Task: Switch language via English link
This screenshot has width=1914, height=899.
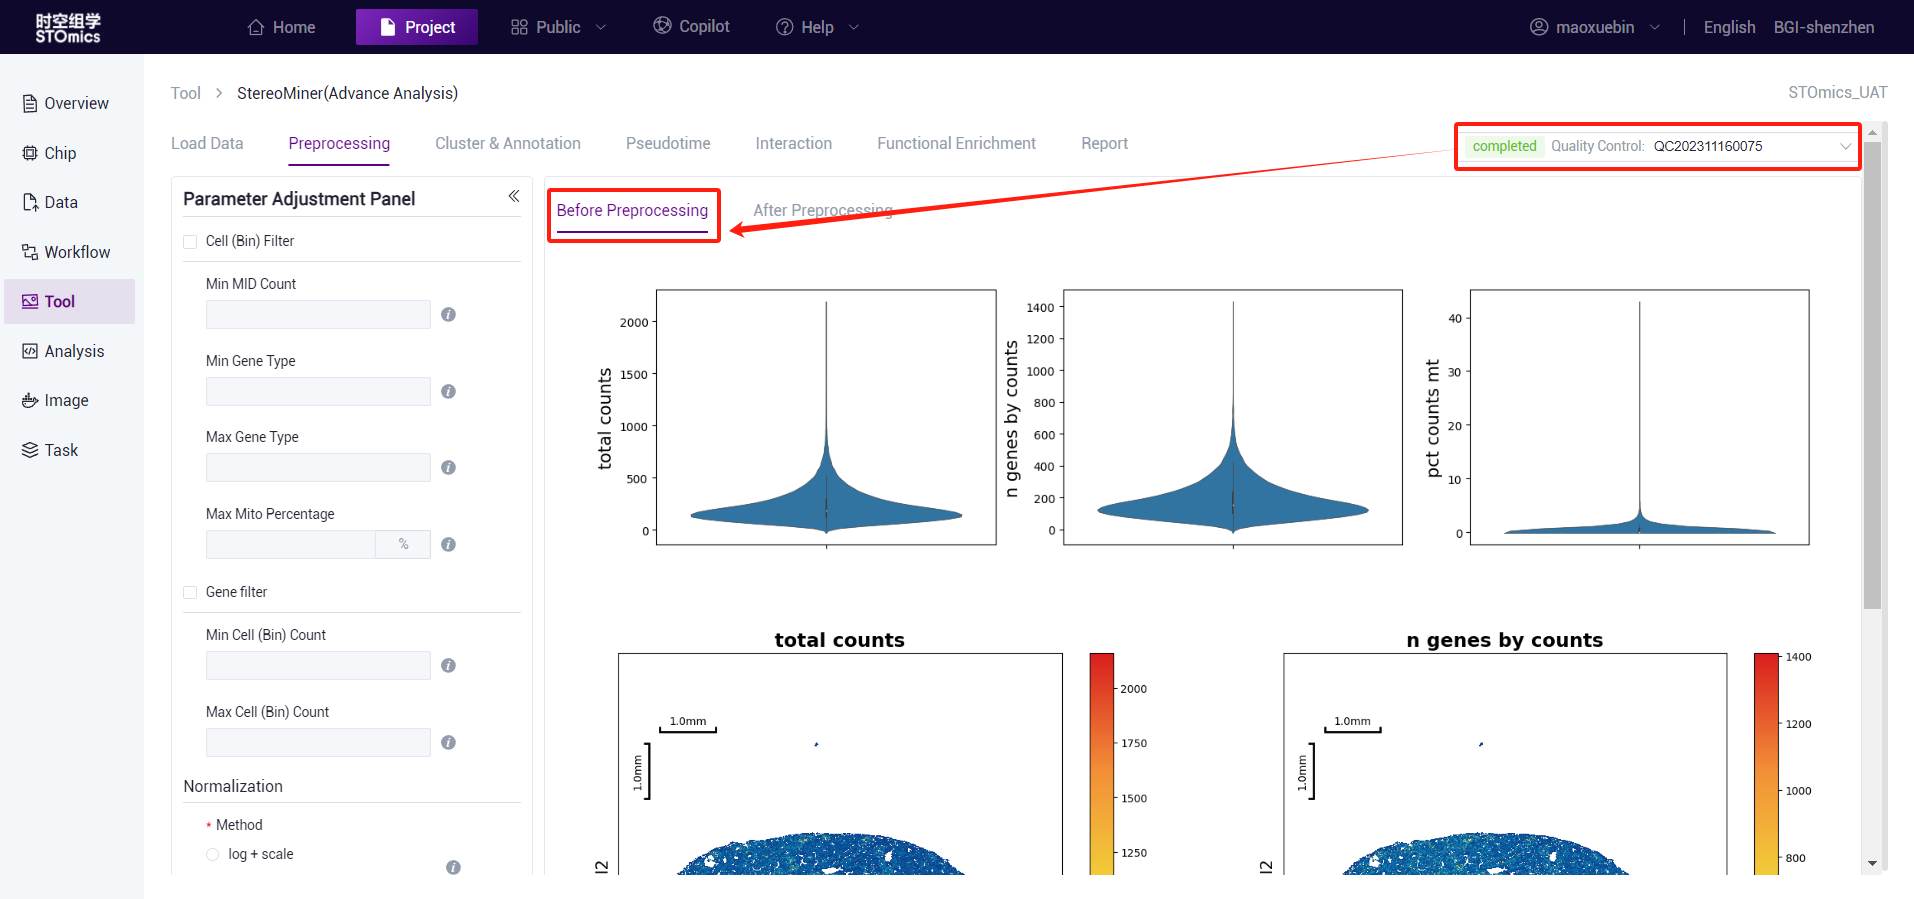Action: click(x=1729, y=27)
